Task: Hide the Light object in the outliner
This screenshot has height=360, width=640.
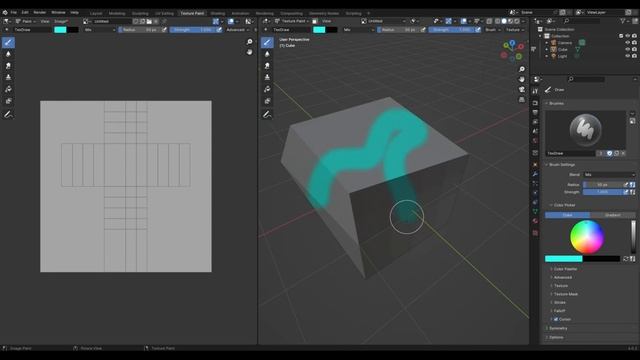Action: click(x=628, y=56)
